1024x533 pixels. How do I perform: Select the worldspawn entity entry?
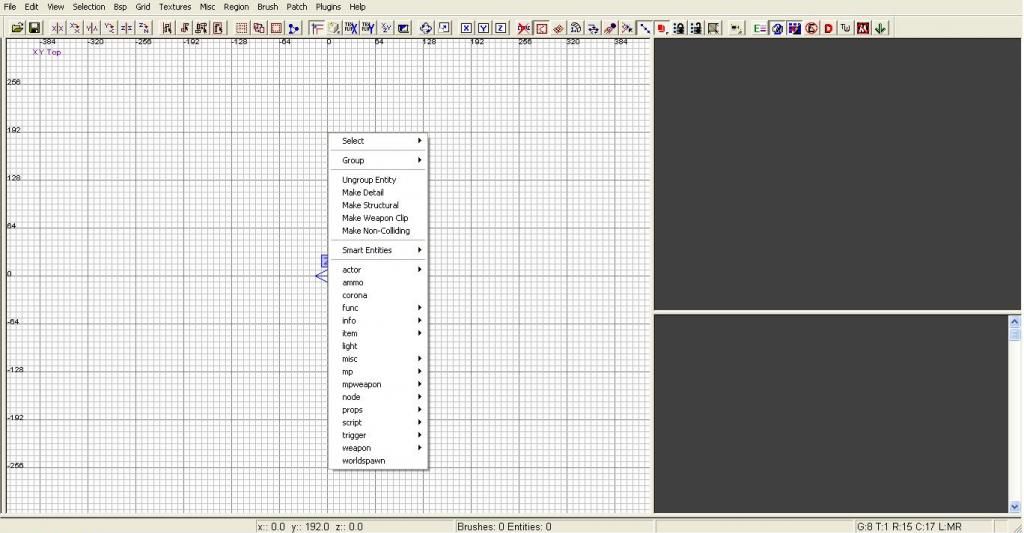coord(378,461)
